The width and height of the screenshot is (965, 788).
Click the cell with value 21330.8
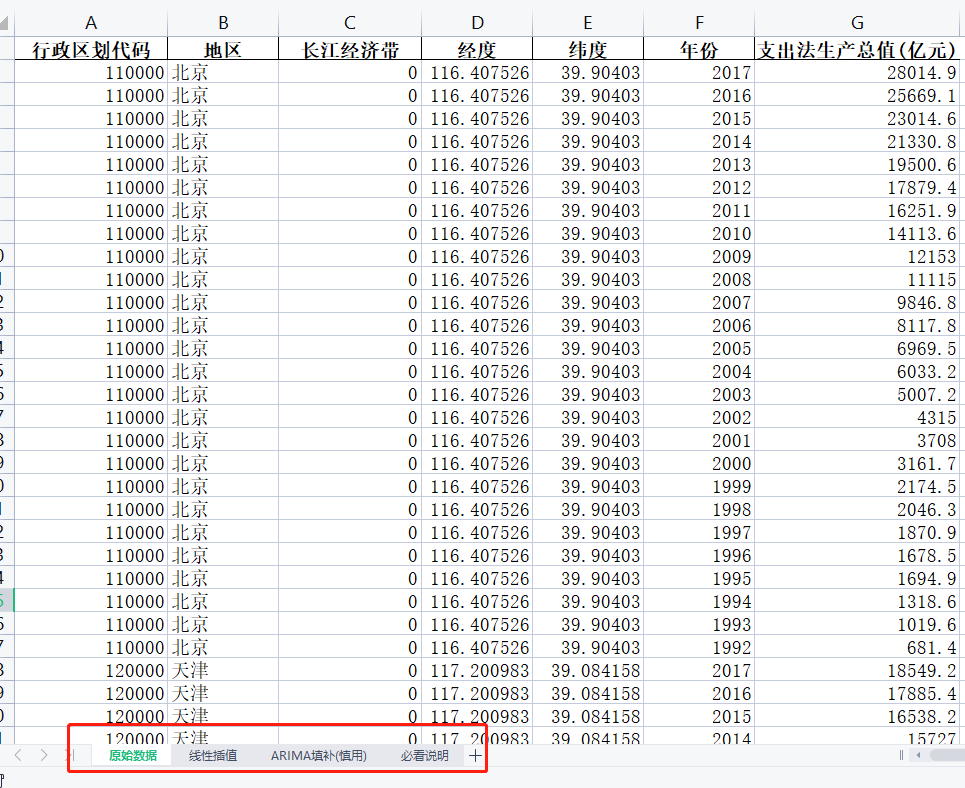[857, 142]
